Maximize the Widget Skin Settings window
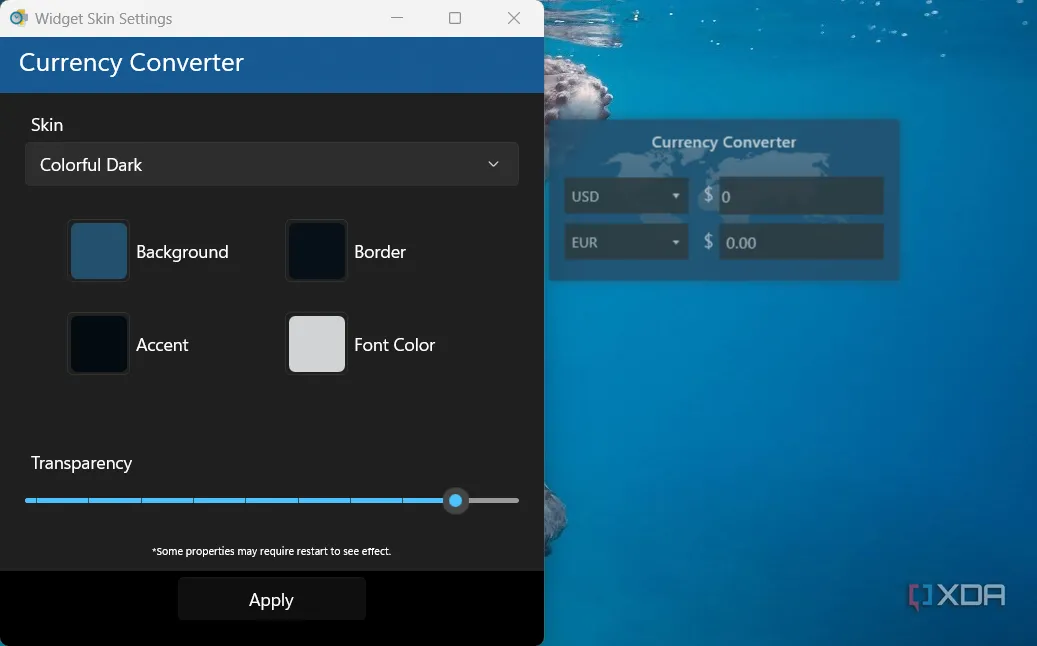The height and width of the screenshot is (646, 1037). coord(455,18)
